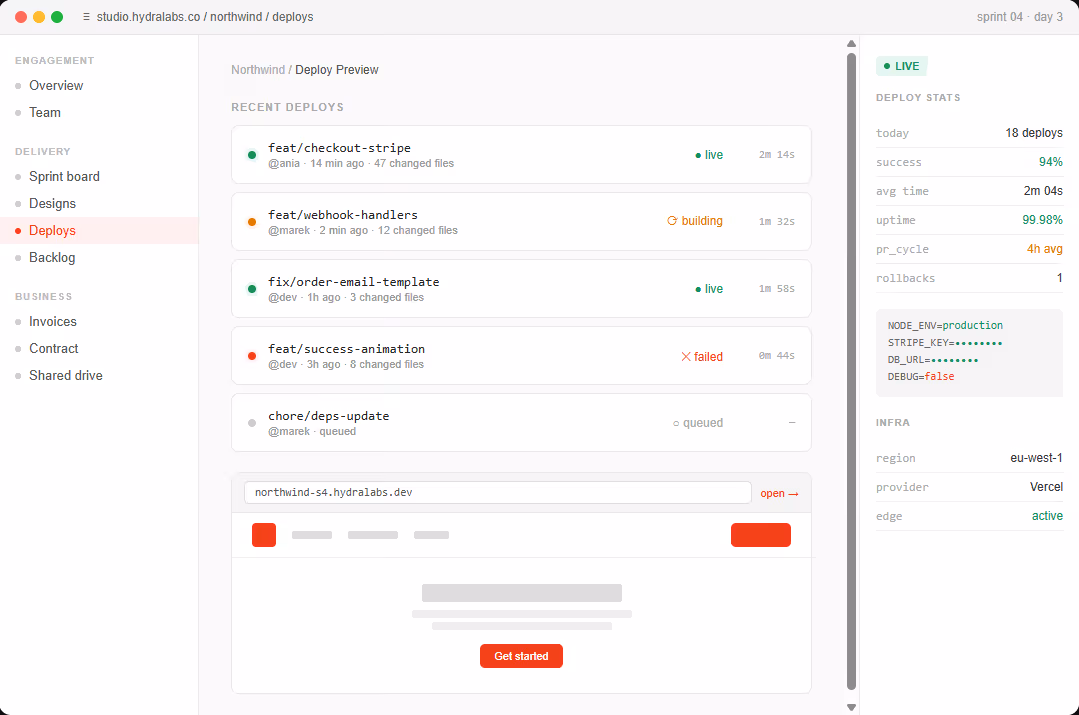Open the feat/checkout-stripe deploy

coord(521,154)
